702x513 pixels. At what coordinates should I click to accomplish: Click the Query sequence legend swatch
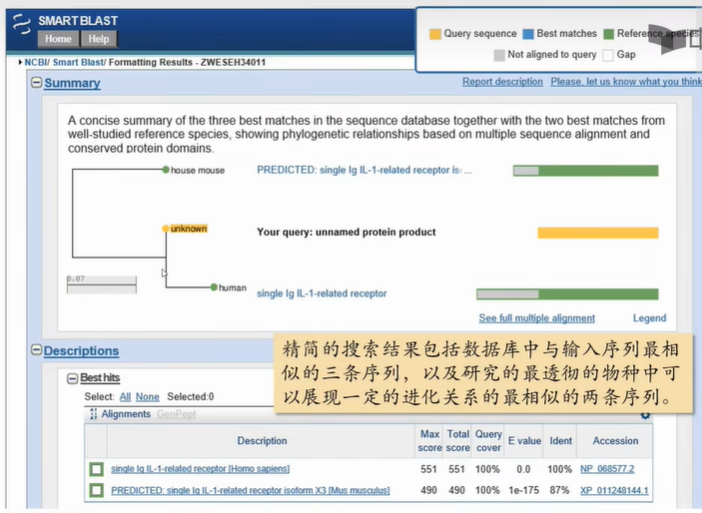(x=435, y=34)
